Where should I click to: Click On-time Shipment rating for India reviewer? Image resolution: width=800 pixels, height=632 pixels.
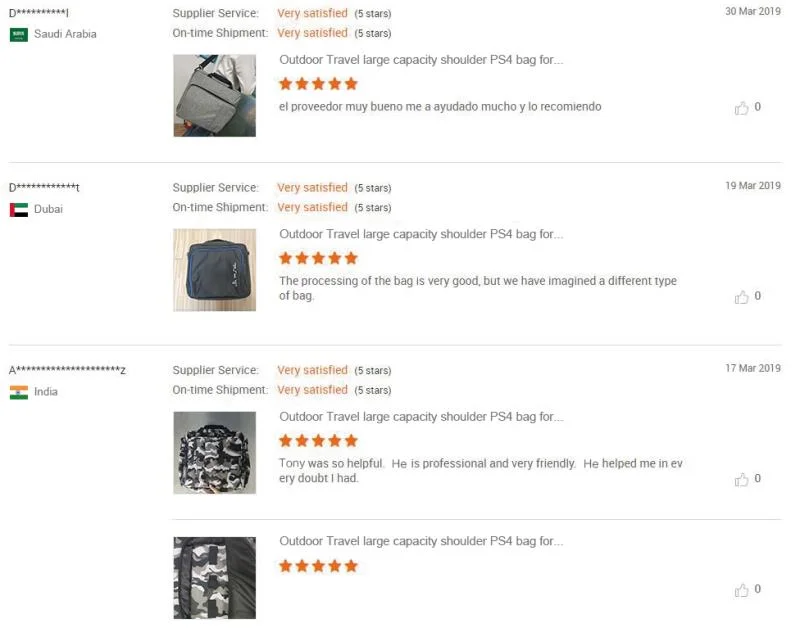312,390
